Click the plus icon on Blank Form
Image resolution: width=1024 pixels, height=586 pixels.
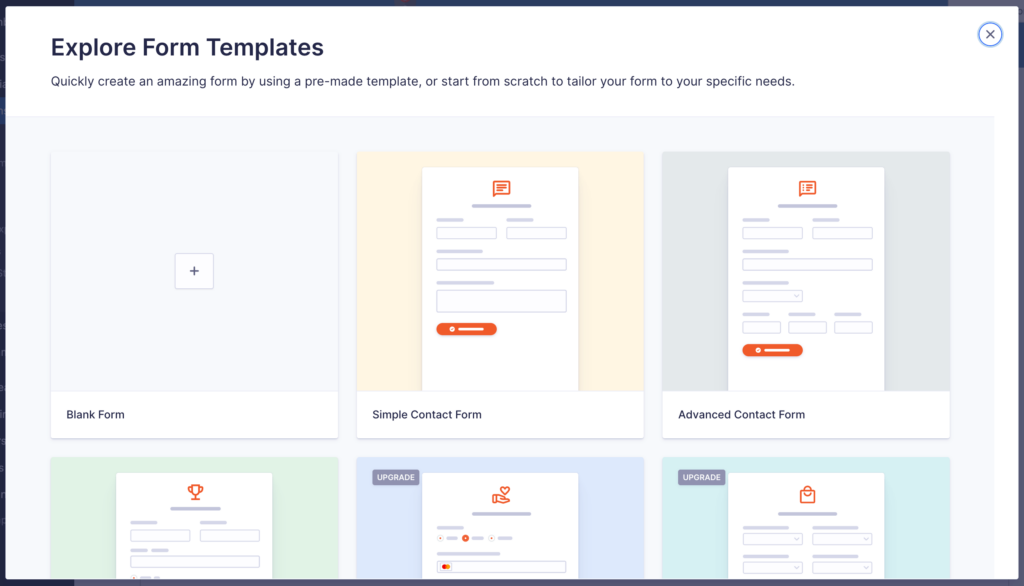[194, 271]
